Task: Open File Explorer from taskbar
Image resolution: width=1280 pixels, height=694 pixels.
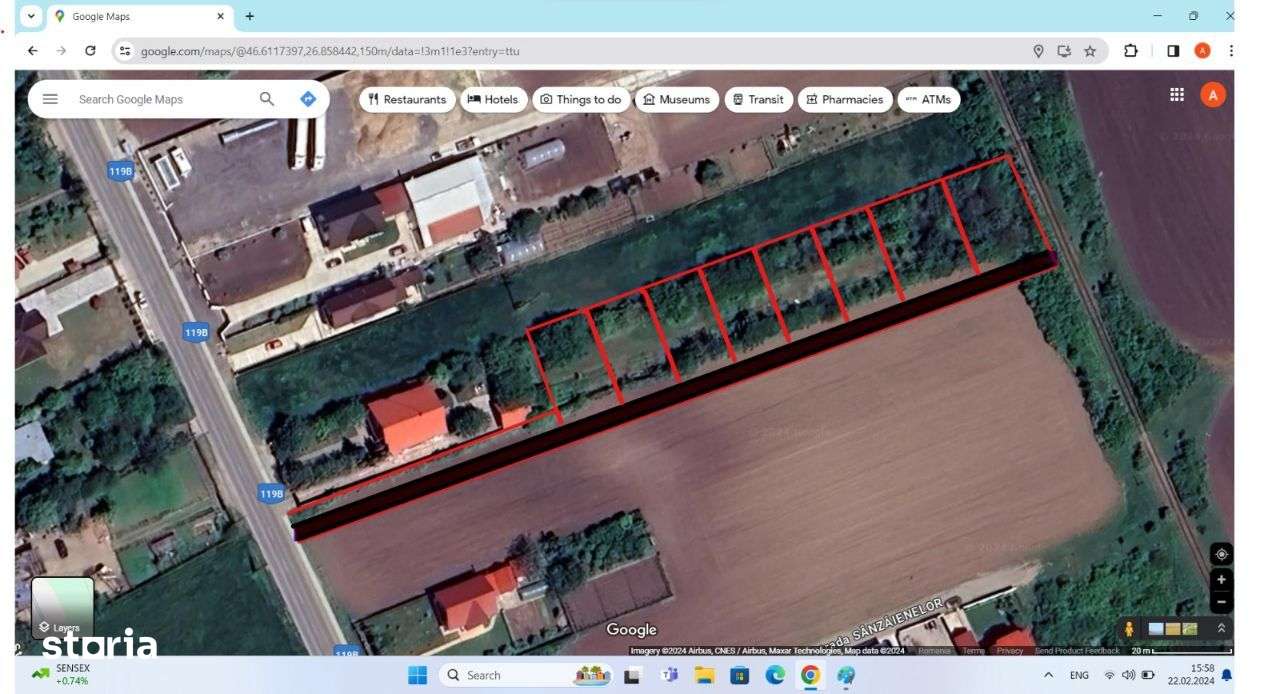Action: point(705,675)
